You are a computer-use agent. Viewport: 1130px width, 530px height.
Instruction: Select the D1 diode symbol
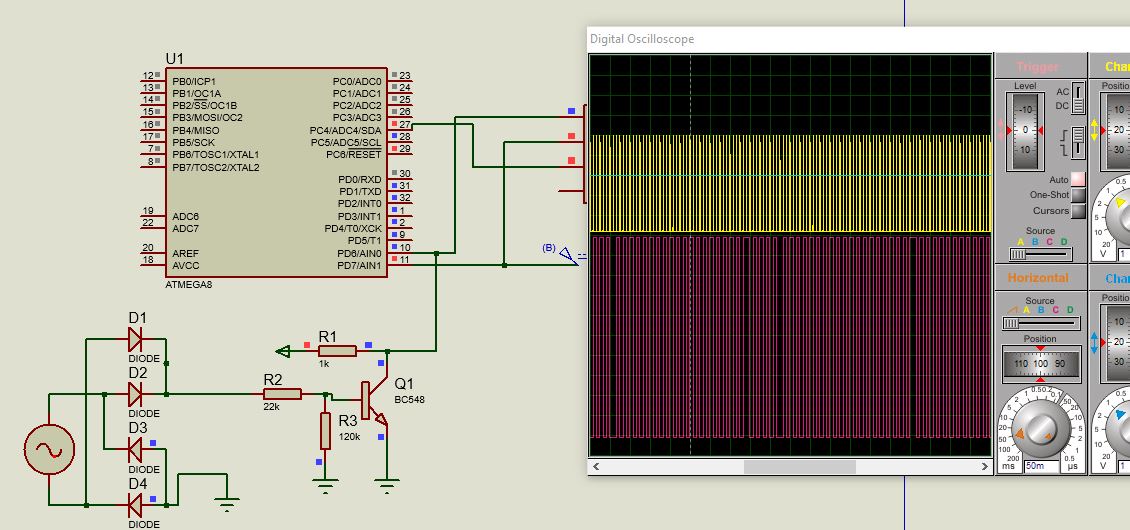point(135,338)
